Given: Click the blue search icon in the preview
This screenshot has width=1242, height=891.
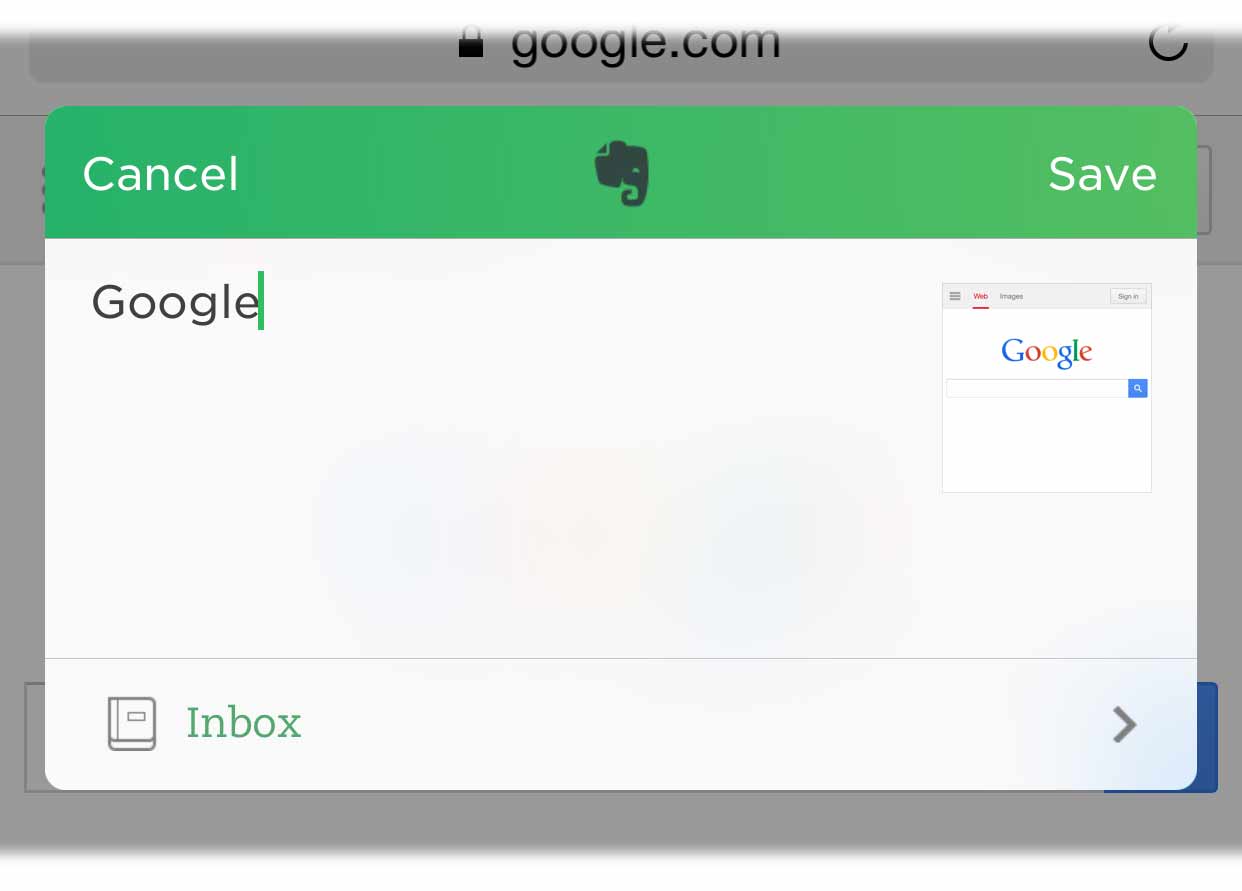Looking at the screenshot, I should coord(1138,388).
